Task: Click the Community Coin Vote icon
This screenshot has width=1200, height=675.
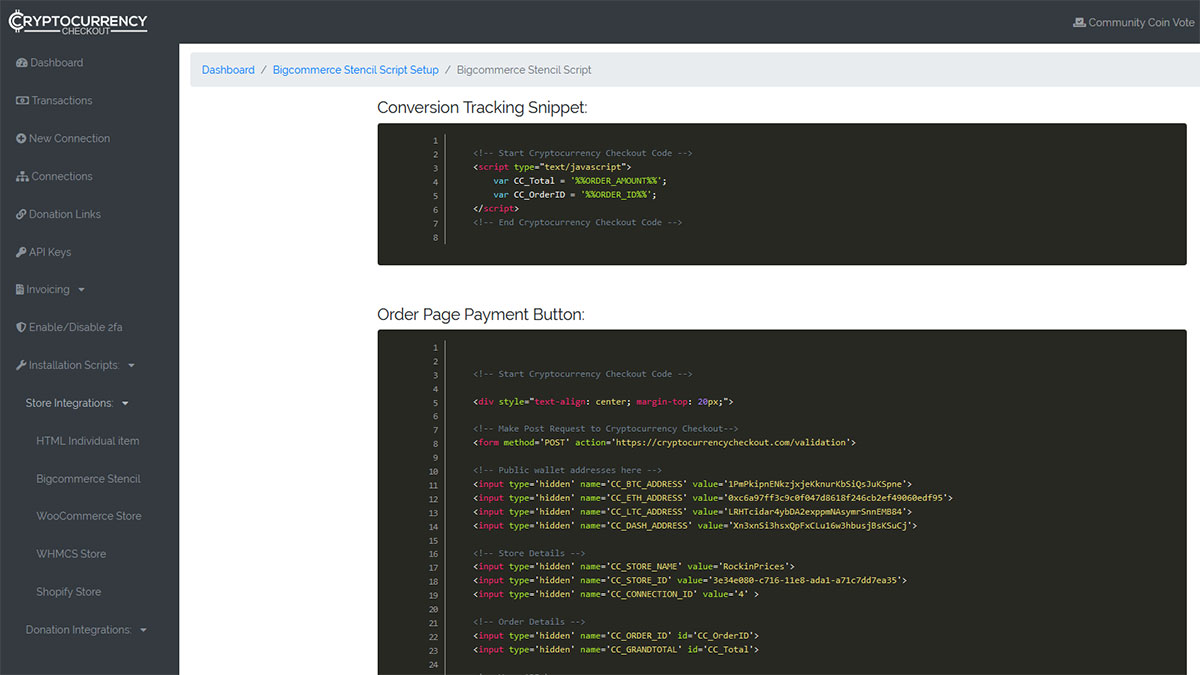Action: tap(1079, 22)
